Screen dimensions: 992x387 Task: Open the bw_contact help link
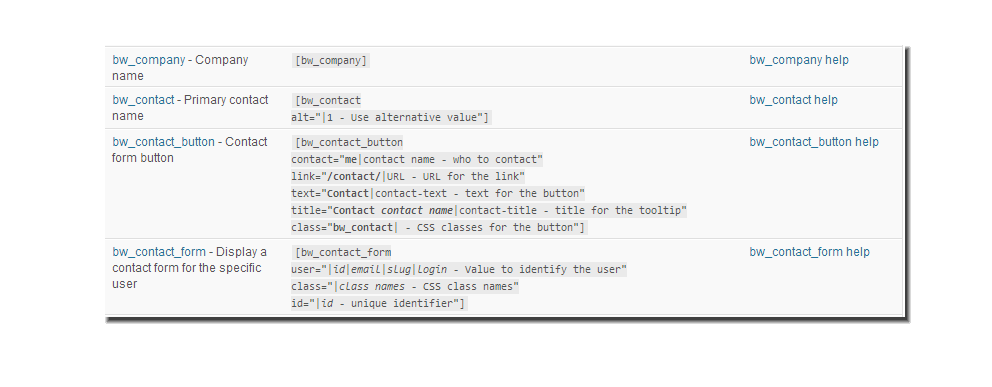point(793,100)
